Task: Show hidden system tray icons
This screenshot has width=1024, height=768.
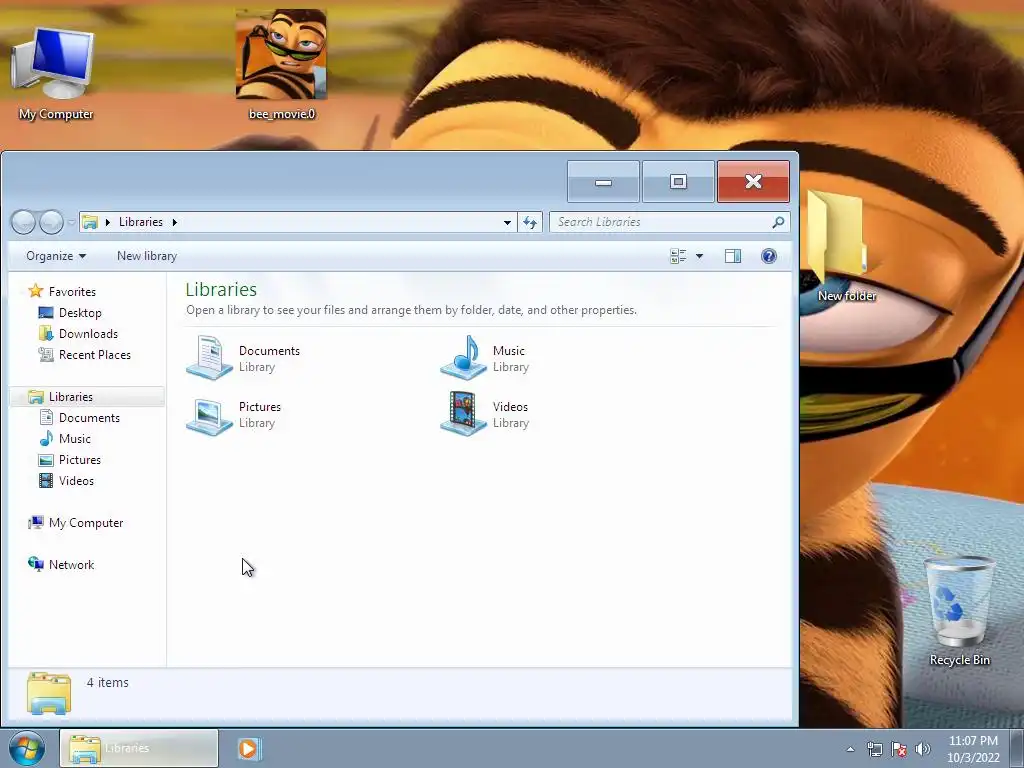Action: point(850,749)
